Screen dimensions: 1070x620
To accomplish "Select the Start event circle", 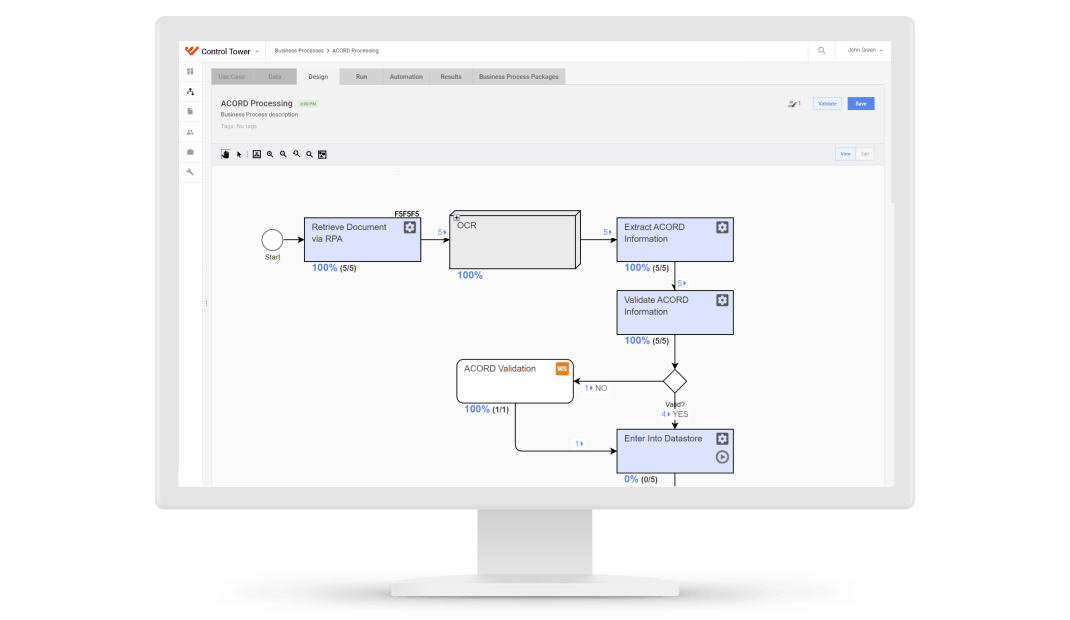I will pos(272,239).
